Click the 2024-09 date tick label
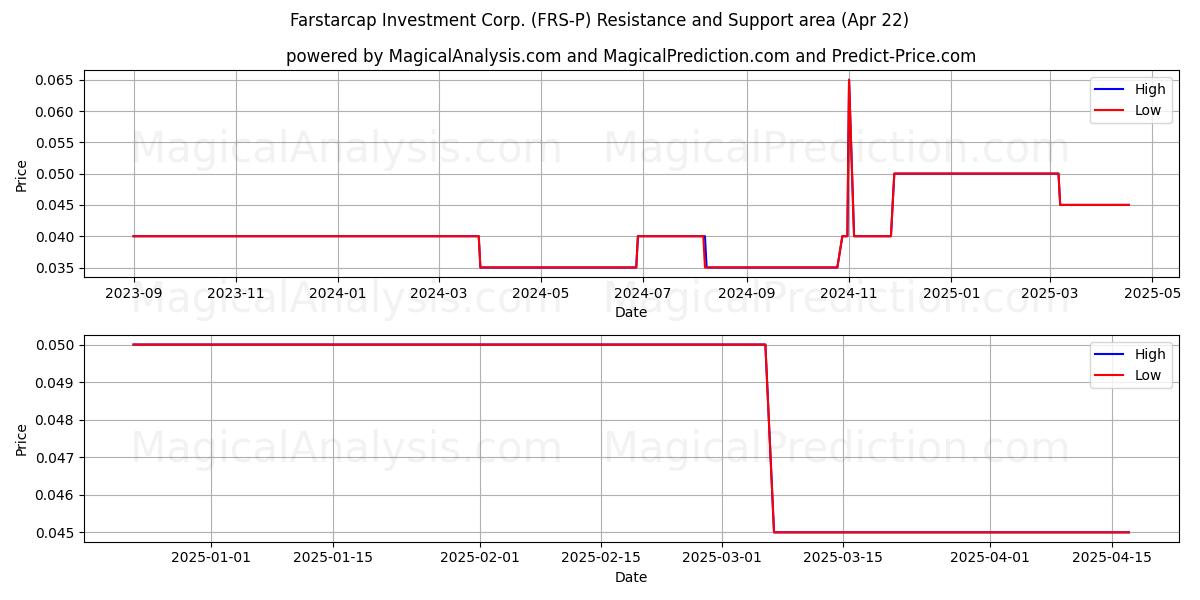Screen dimensions: 1200x600 click(x=747, y=293)
